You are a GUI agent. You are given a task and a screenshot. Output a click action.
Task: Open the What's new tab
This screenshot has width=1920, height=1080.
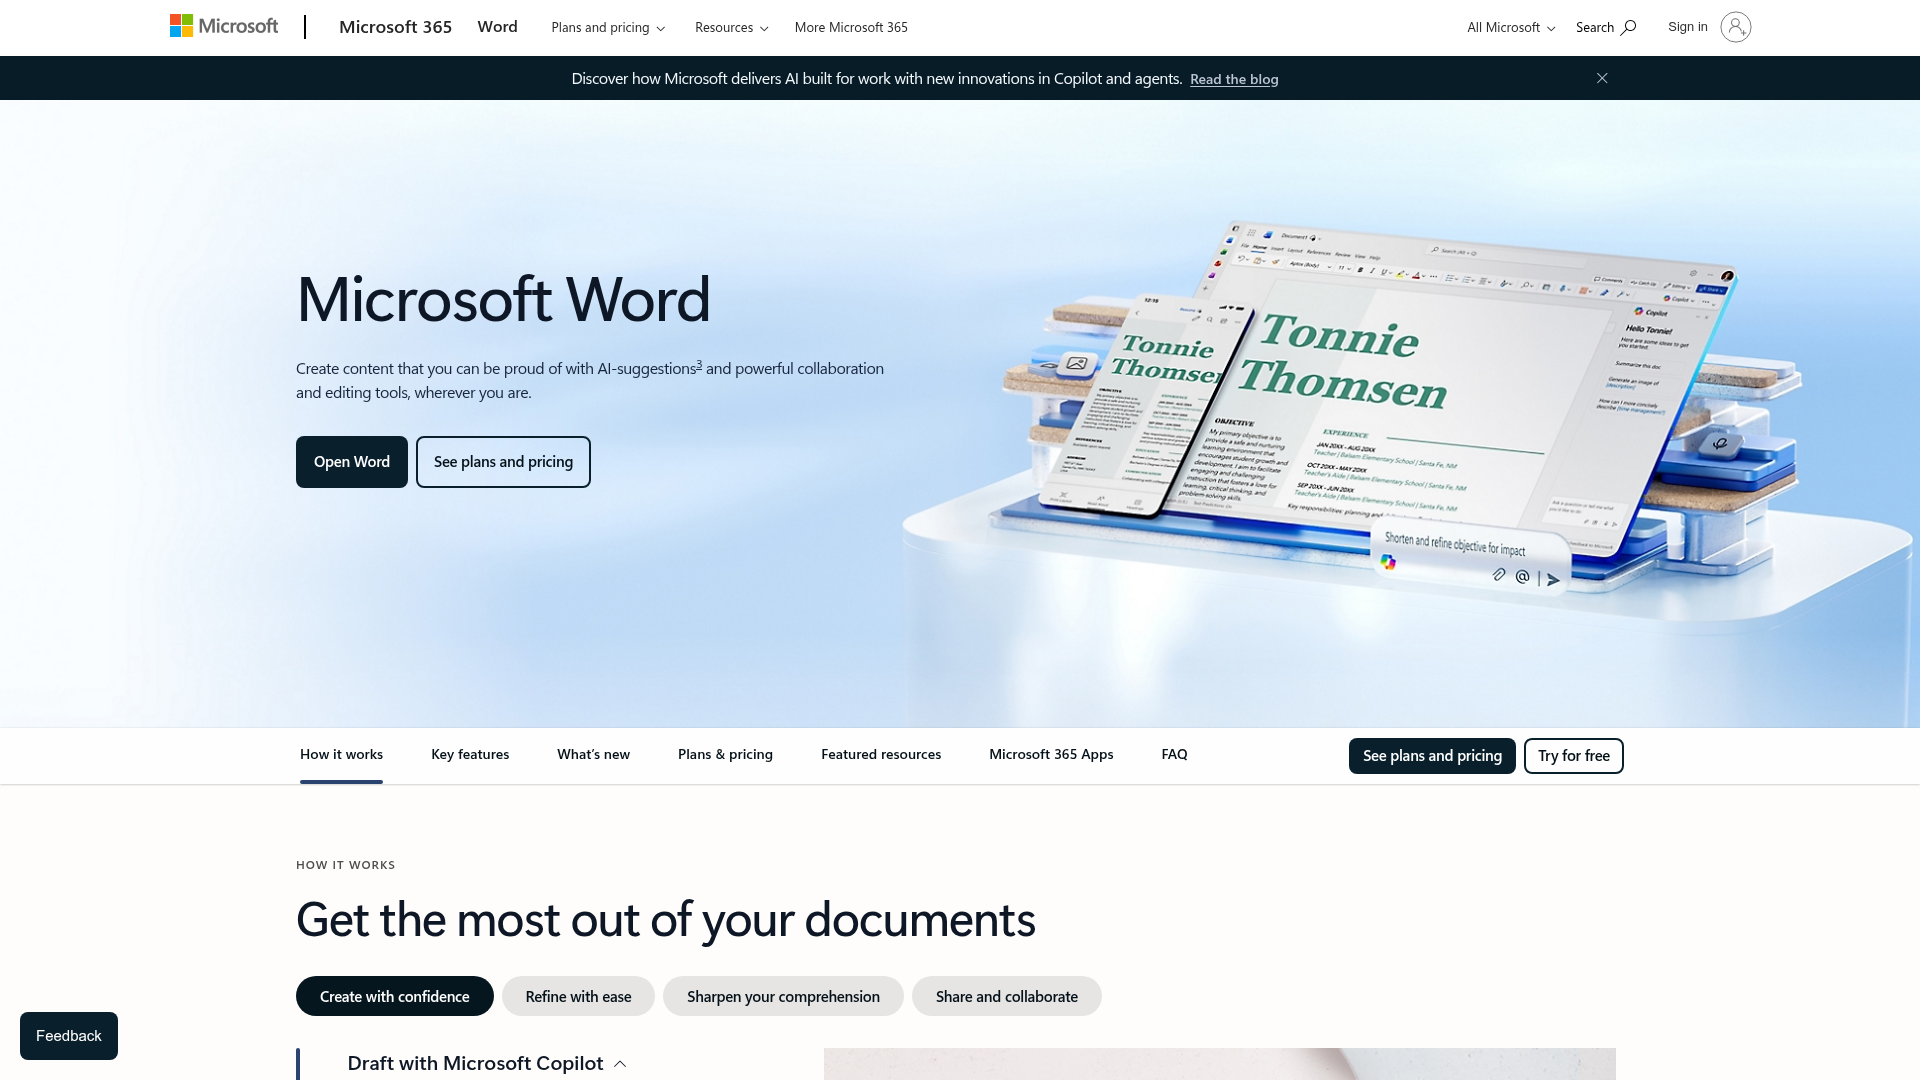[x=592, y=755]
